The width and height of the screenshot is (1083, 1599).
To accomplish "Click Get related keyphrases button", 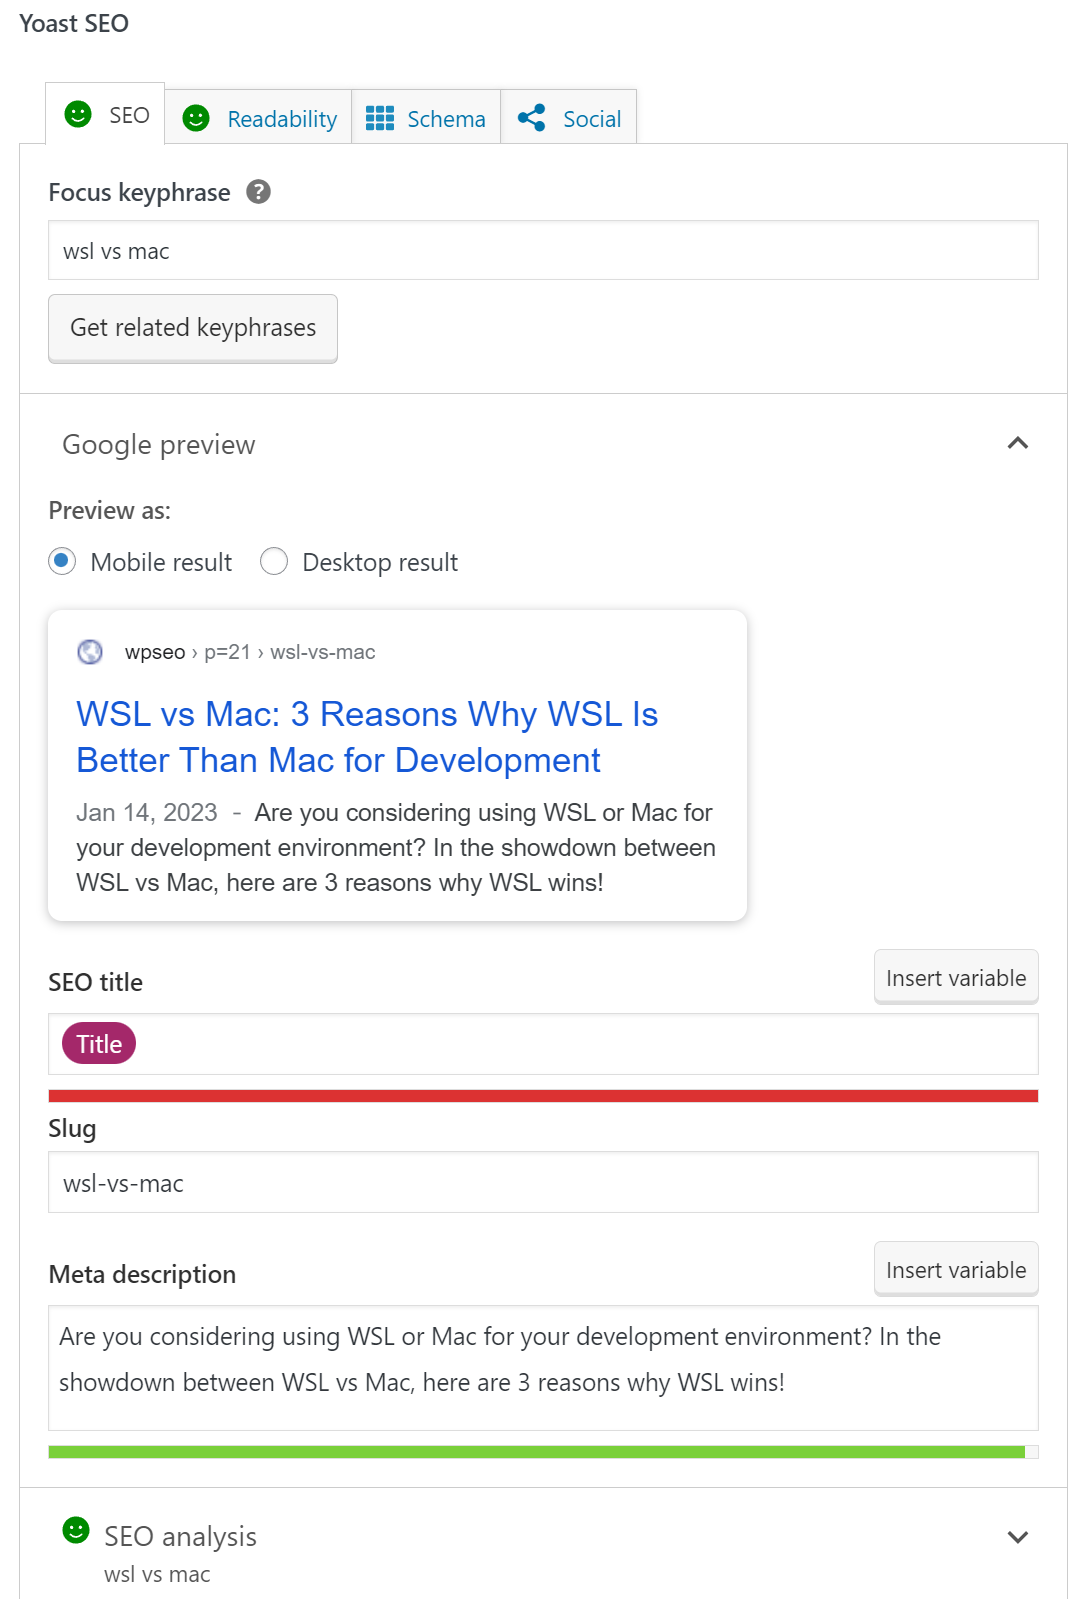I will coord(193,328).
